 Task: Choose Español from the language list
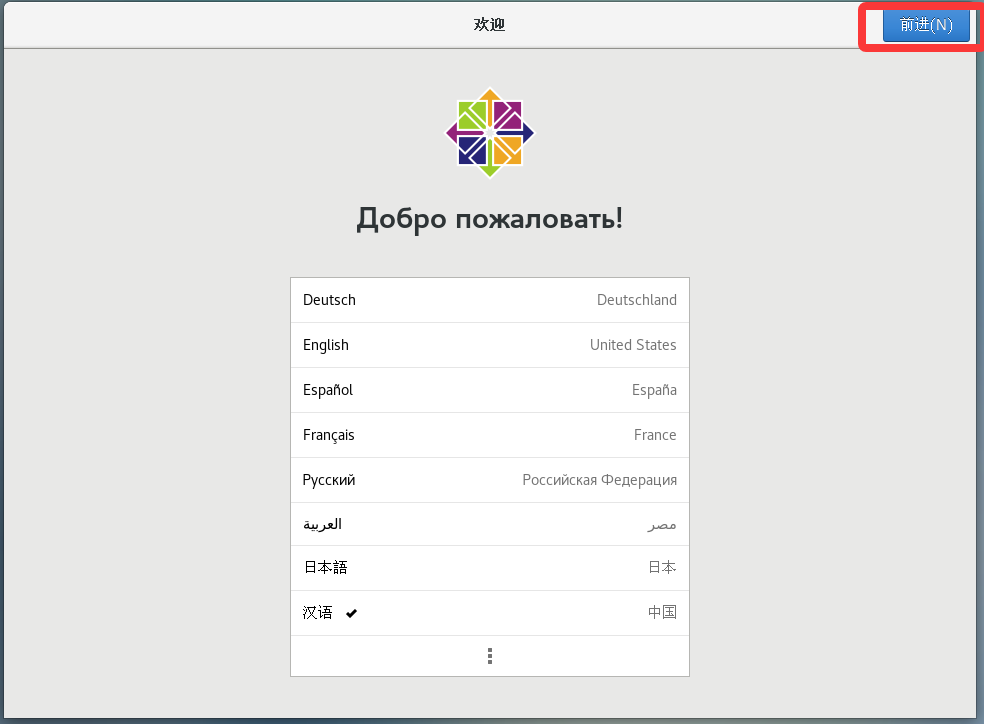(x=489, y=390)
